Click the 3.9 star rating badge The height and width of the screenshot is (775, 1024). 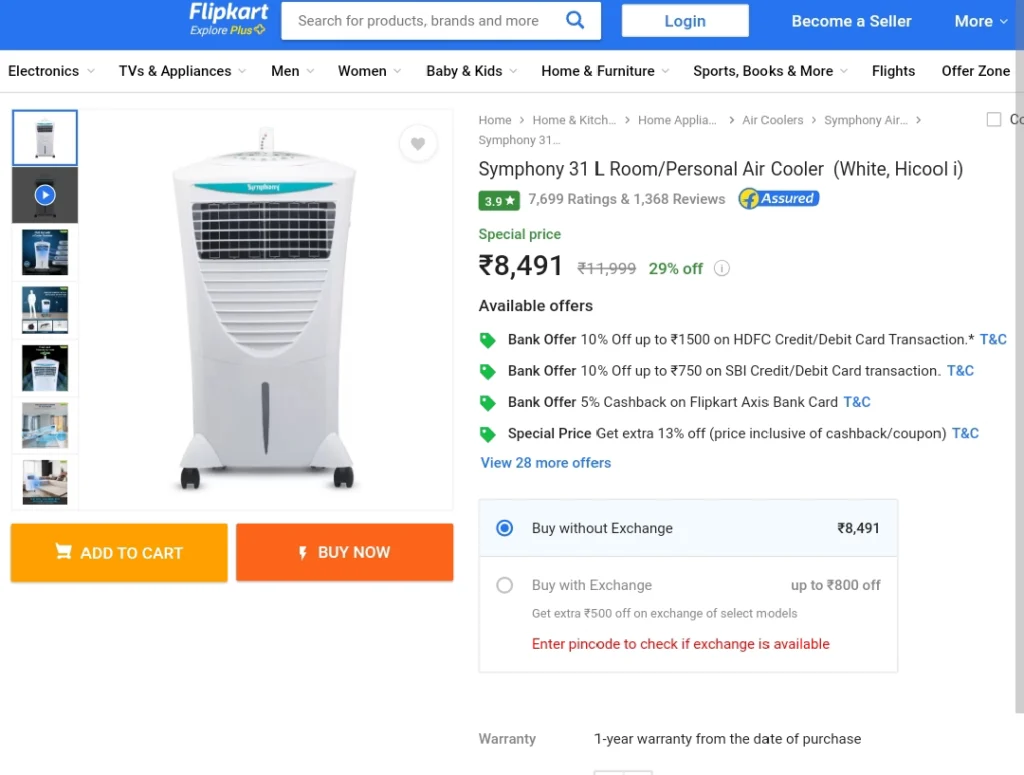coord(499,200)
